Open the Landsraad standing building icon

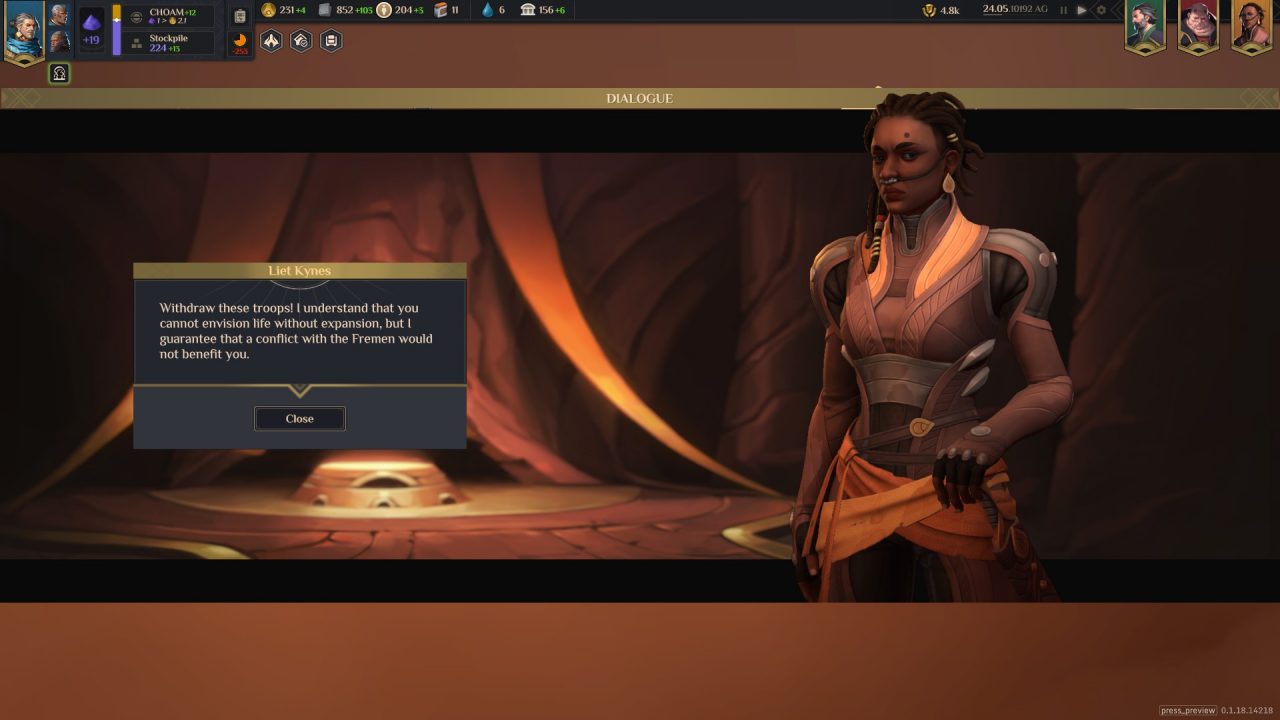click(527, 10)
